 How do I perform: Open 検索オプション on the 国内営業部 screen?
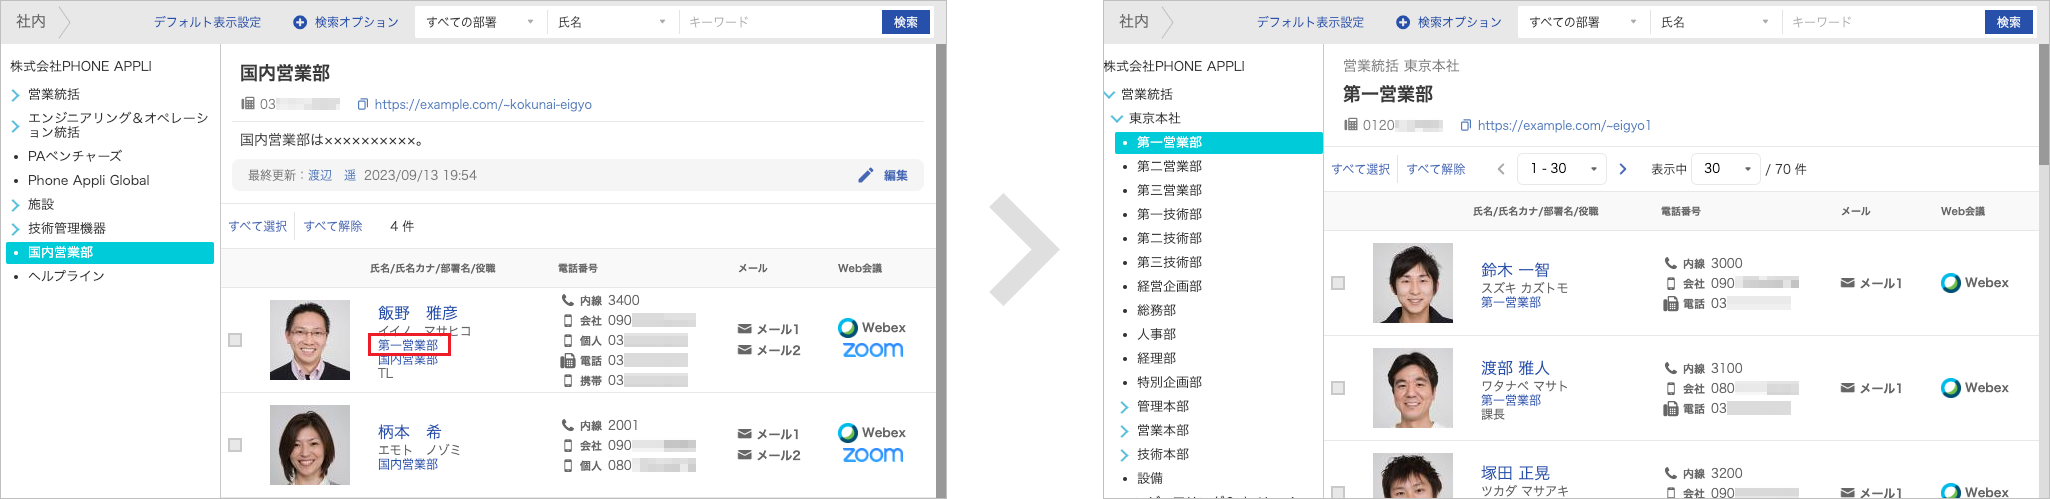(x=346, y=22)
